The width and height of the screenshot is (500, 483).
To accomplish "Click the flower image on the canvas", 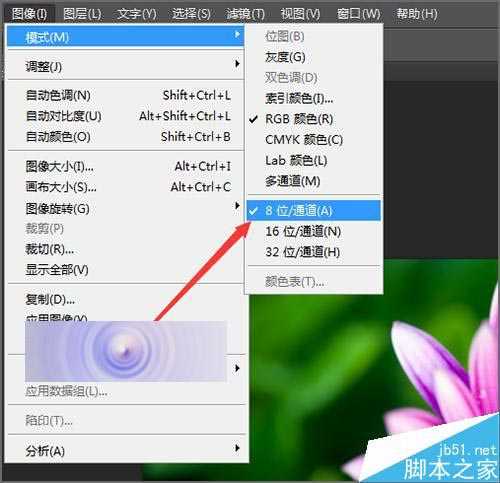I will 373,370.
